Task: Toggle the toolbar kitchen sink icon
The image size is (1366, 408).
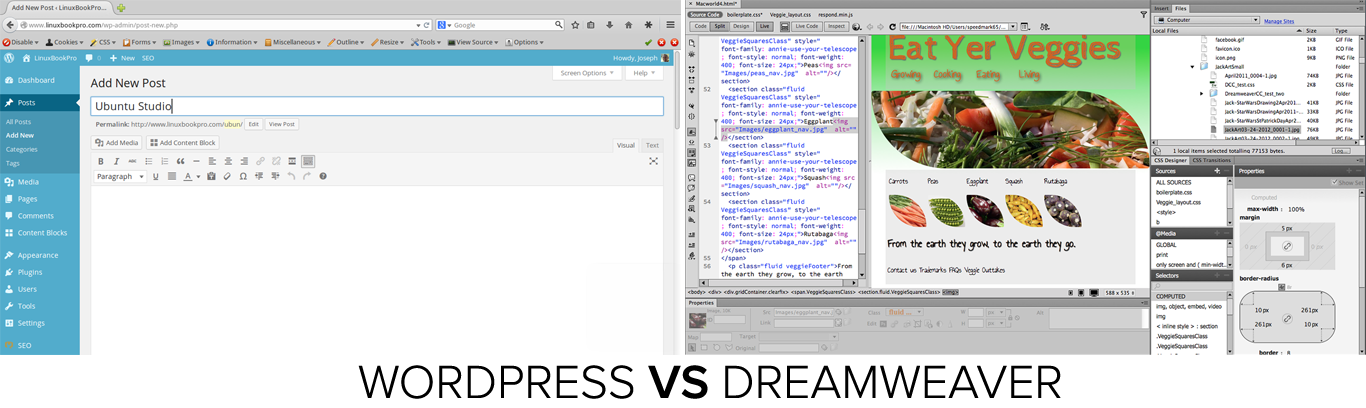Action: click(x=308, y=161)
